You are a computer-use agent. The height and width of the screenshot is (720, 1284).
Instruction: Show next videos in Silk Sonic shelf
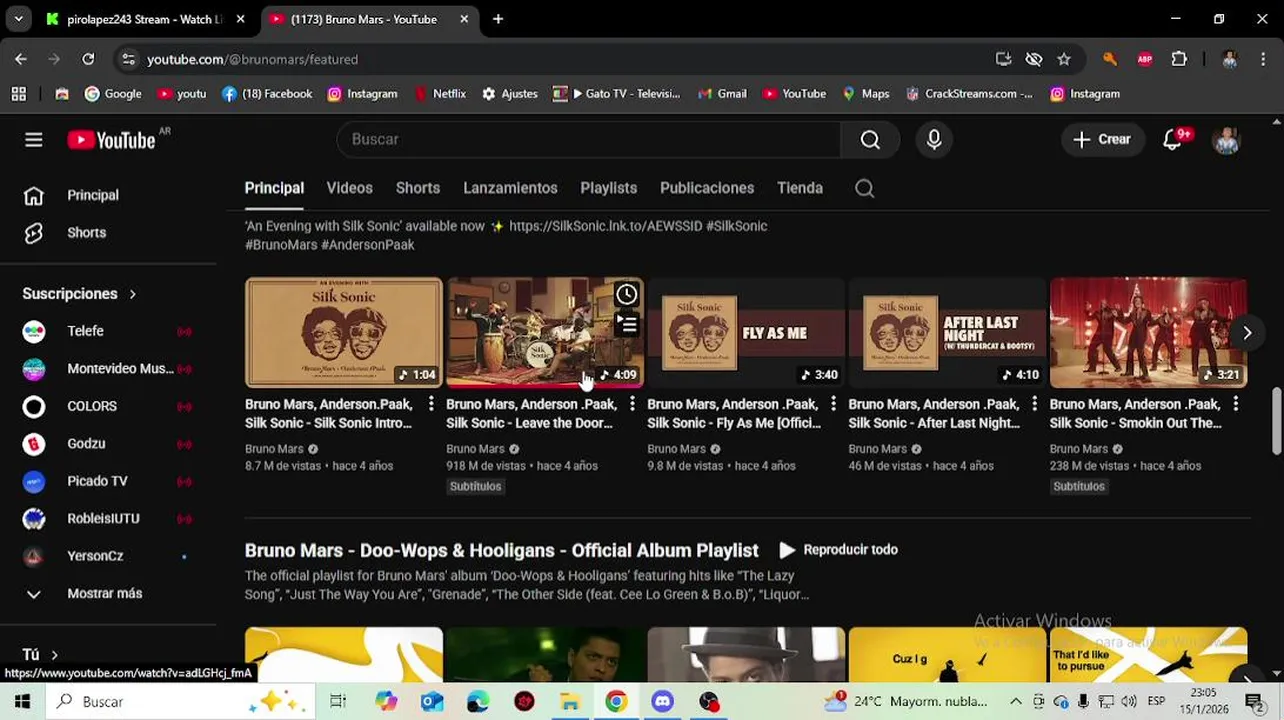[1247, 333]
